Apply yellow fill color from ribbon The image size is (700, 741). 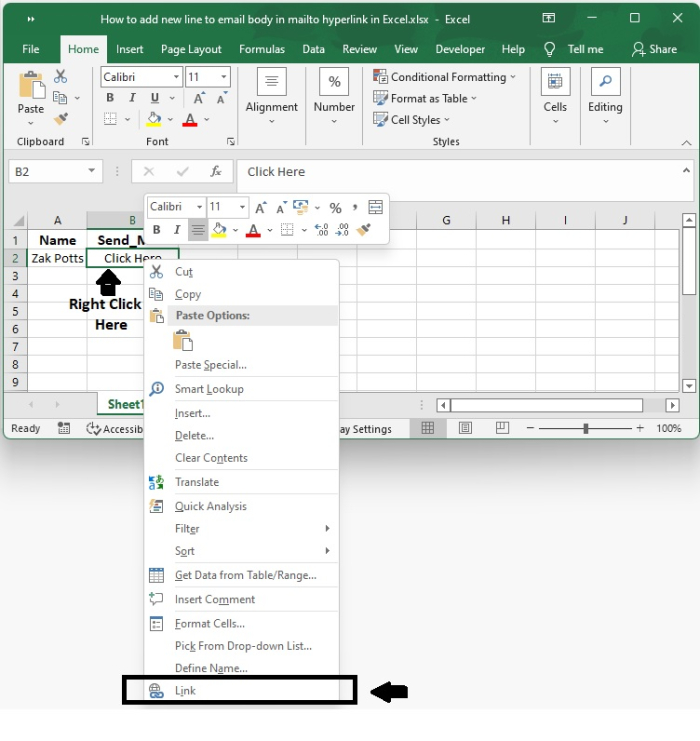pos(154,119)
